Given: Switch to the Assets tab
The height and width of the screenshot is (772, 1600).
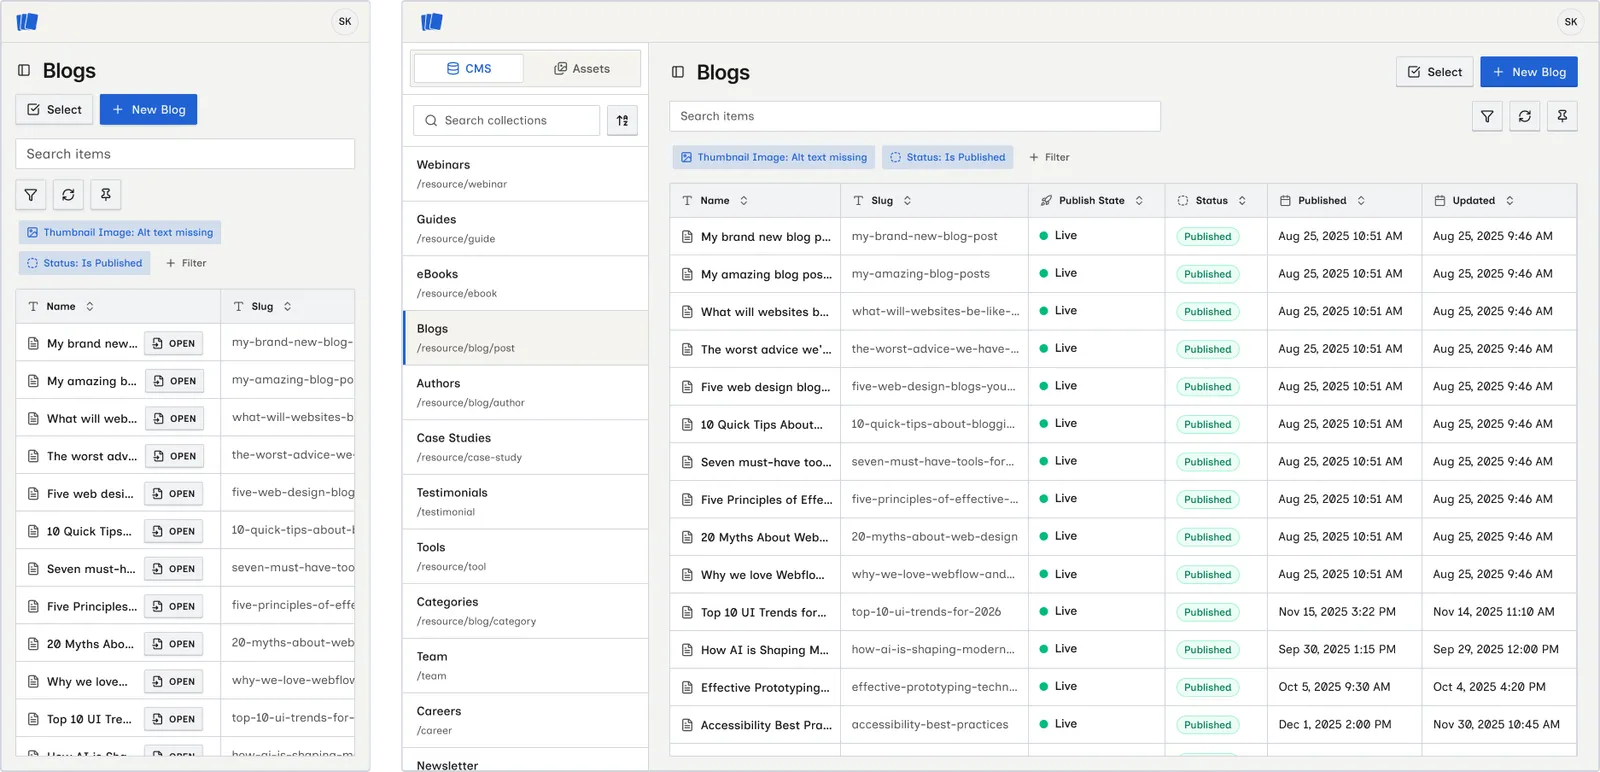Looking at the screenshot, I should pos(582,68).
